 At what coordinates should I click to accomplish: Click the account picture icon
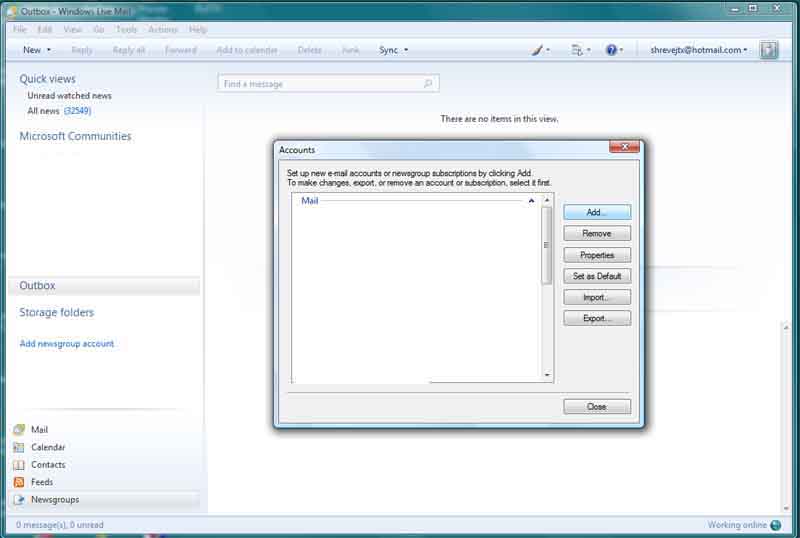pyautogui.click(x=769, y=50)
